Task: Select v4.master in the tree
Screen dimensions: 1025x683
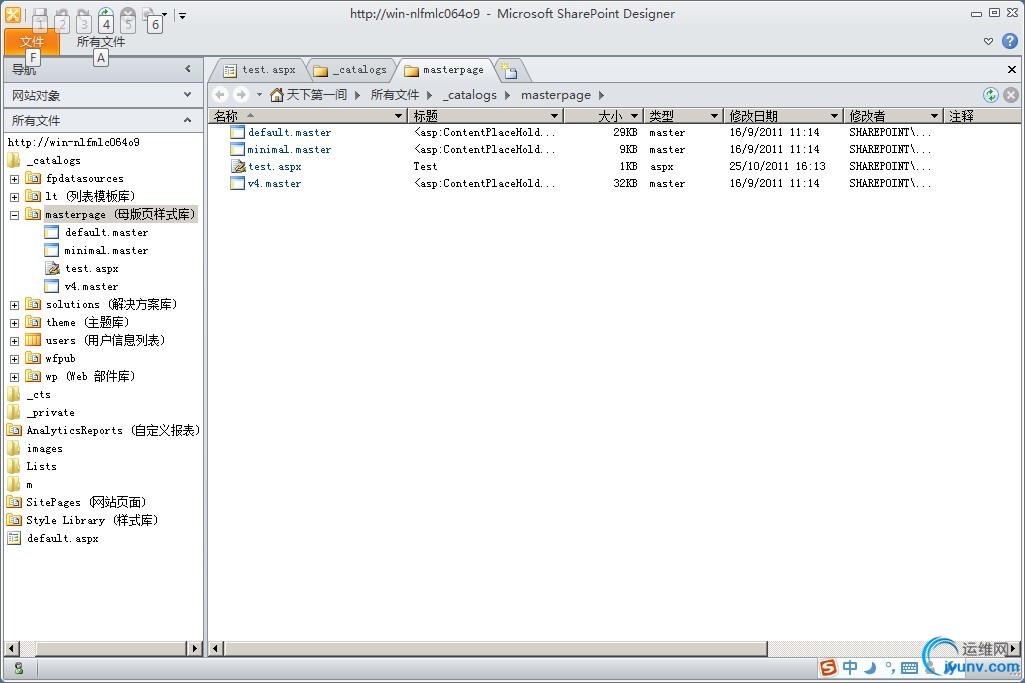Action: [x=92, y=286]
